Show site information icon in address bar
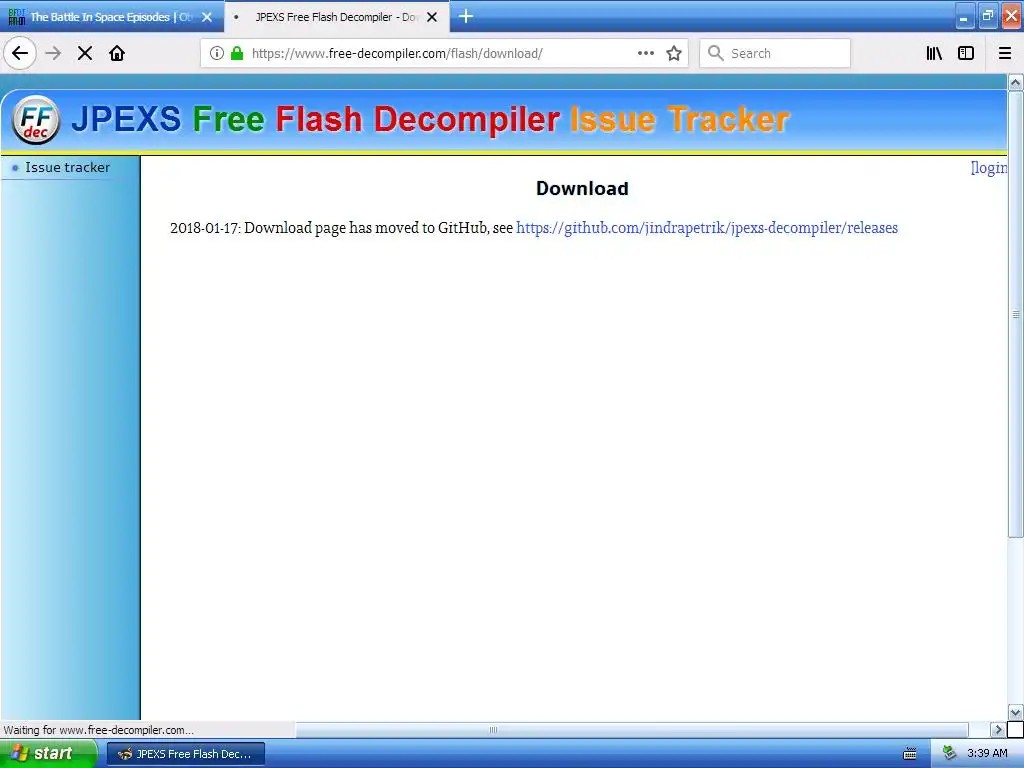The width and height of the screenshot is (1024, 768). click(x=217, y=53)
